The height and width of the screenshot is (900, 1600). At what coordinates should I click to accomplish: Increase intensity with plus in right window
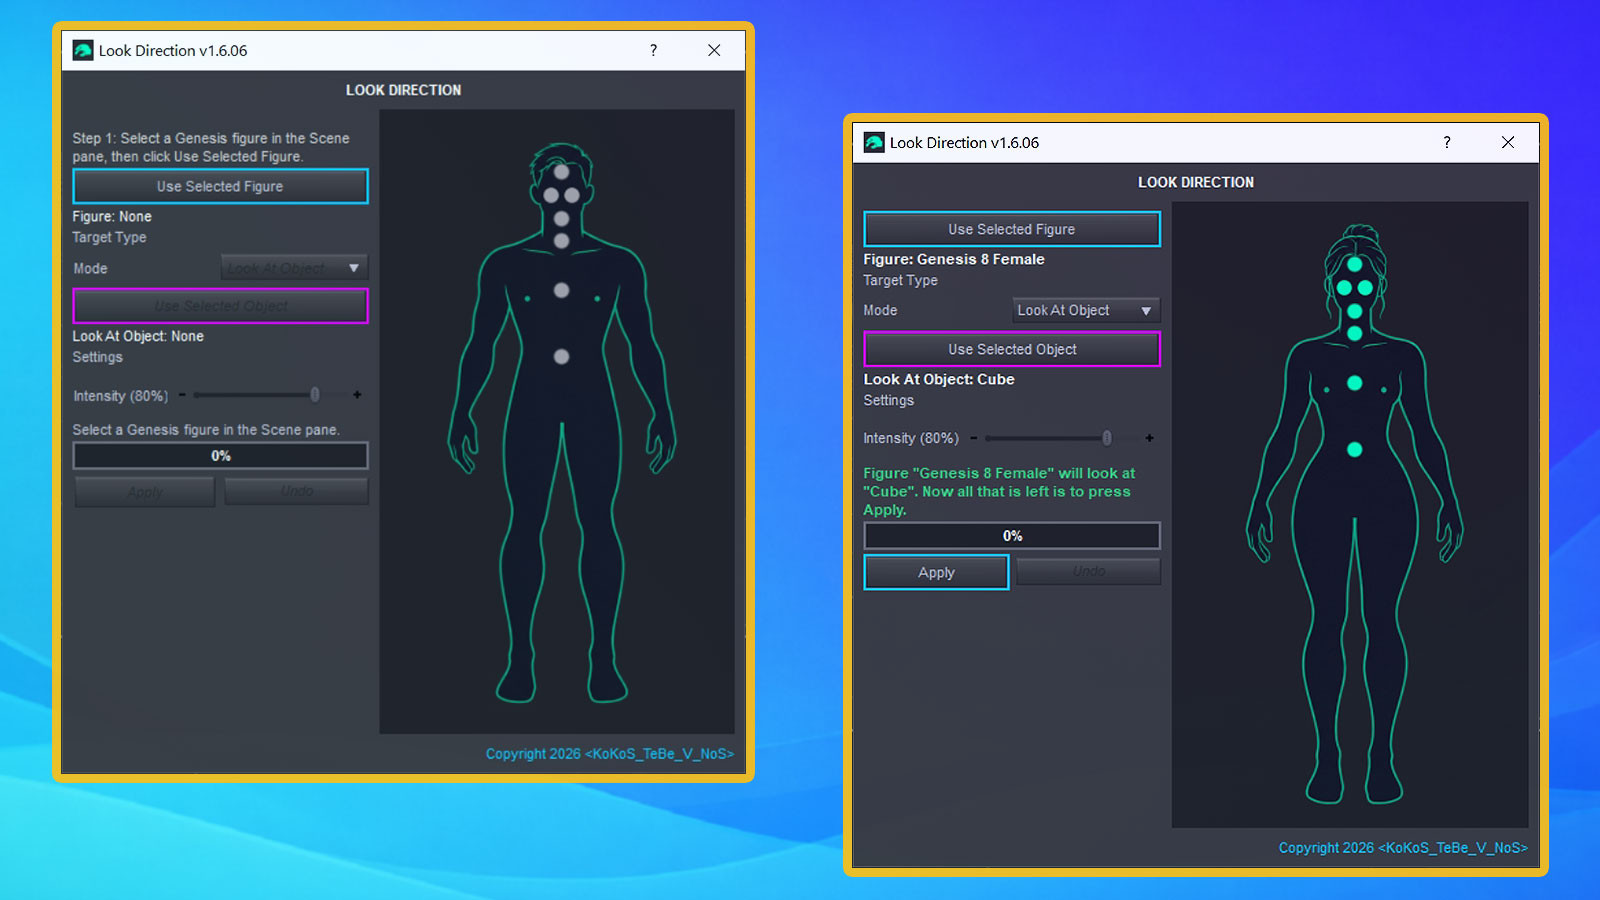(1149, 438)
